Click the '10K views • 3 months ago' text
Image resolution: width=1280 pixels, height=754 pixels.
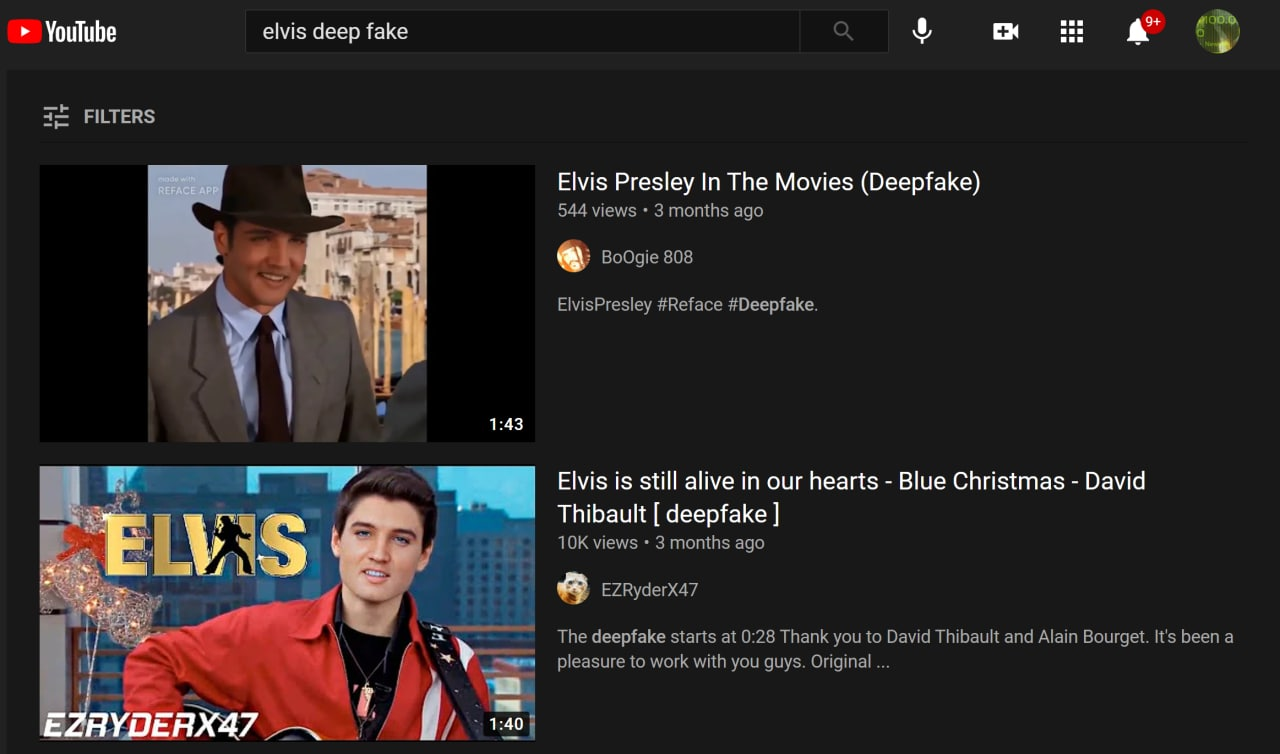[661, 542]
